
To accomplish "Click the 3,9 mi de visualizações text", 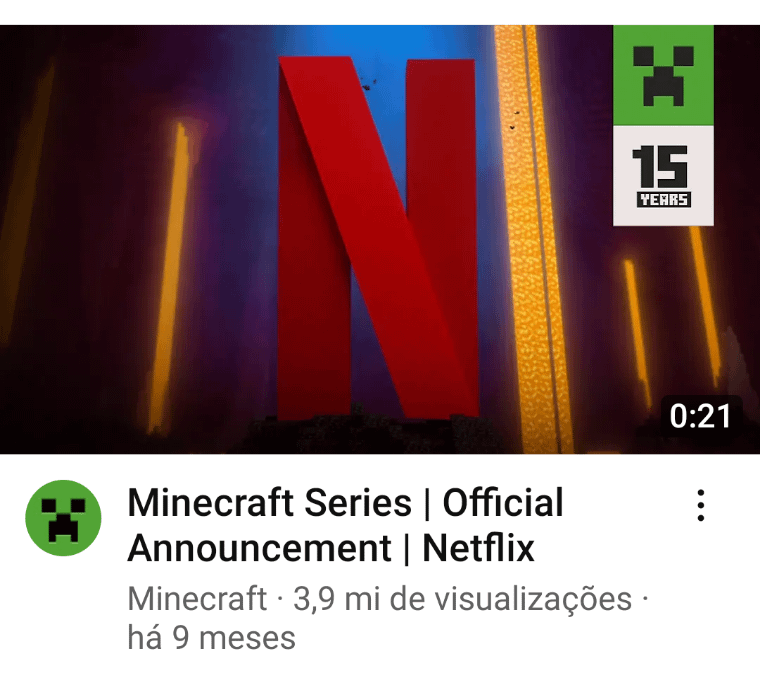I will 462,599.
